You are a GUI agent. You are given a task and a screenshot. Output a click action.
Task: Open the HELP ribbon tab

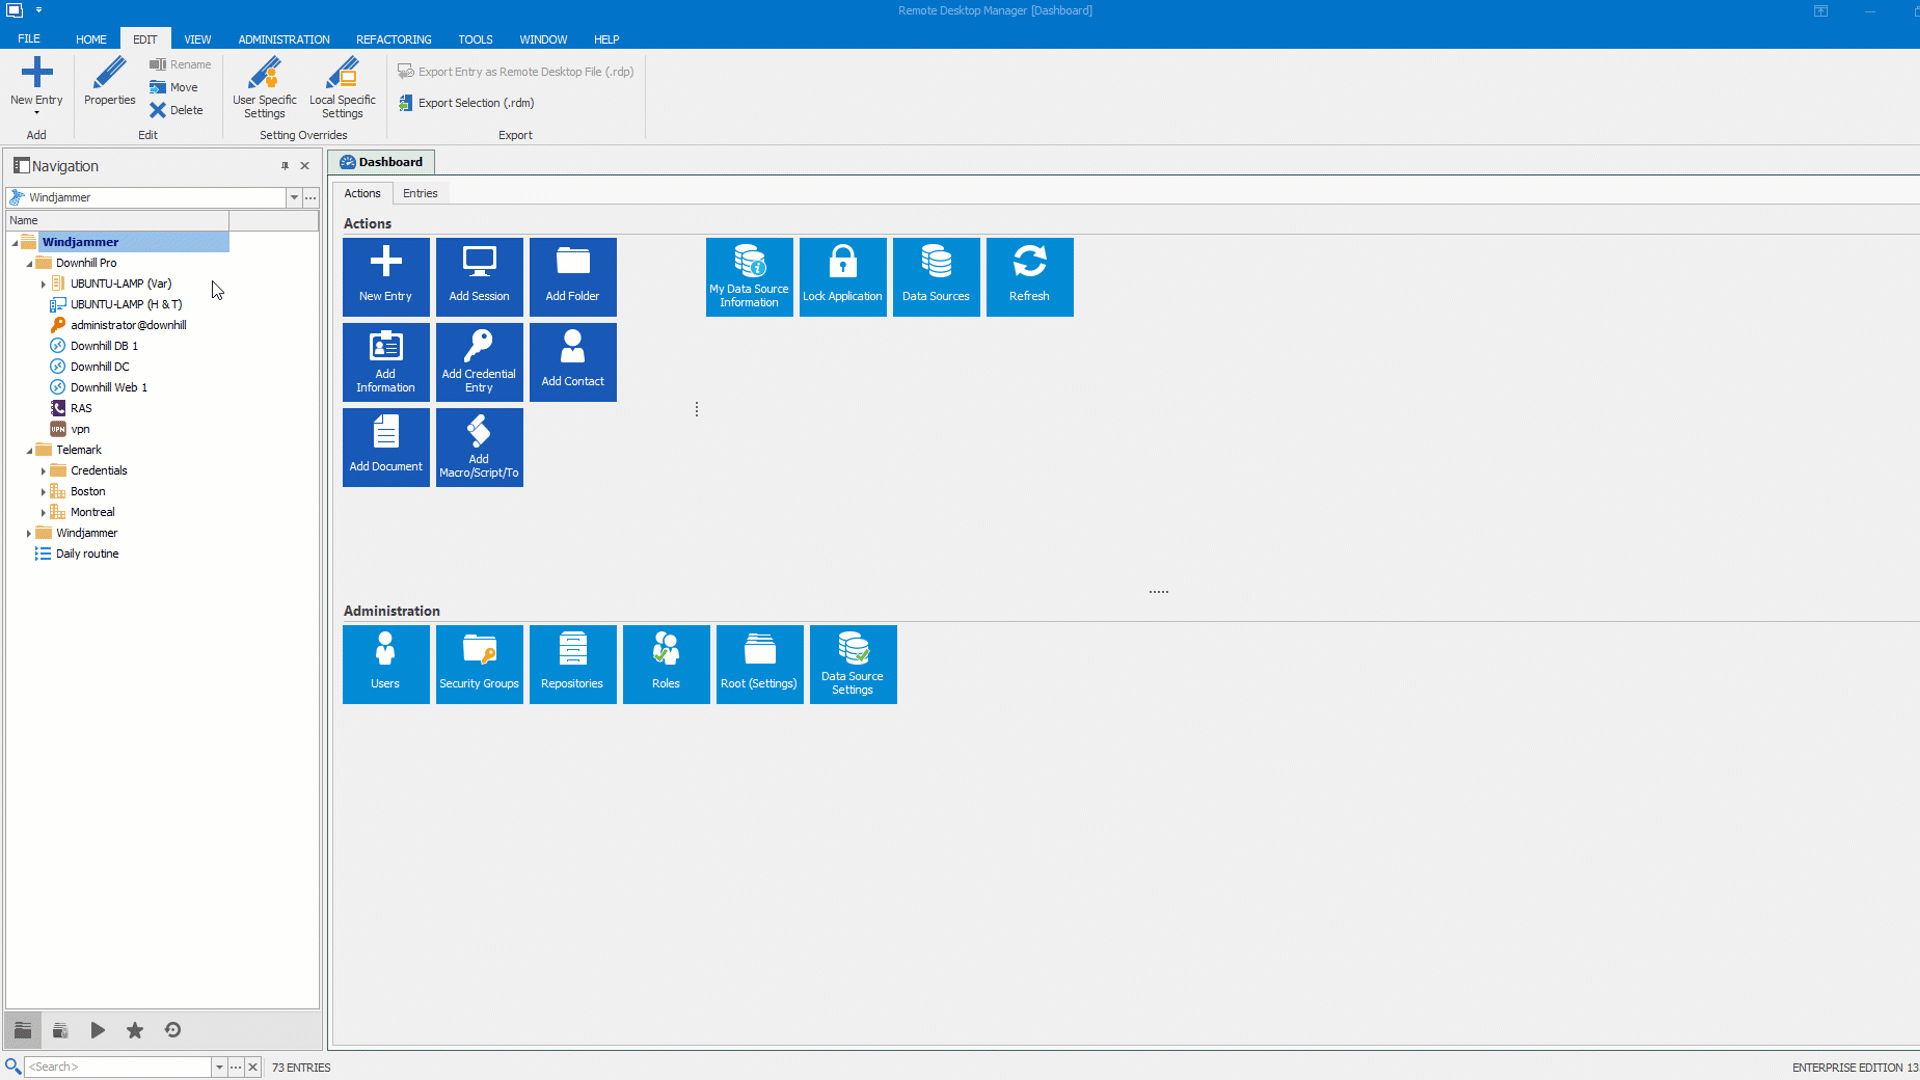point(606,39)
